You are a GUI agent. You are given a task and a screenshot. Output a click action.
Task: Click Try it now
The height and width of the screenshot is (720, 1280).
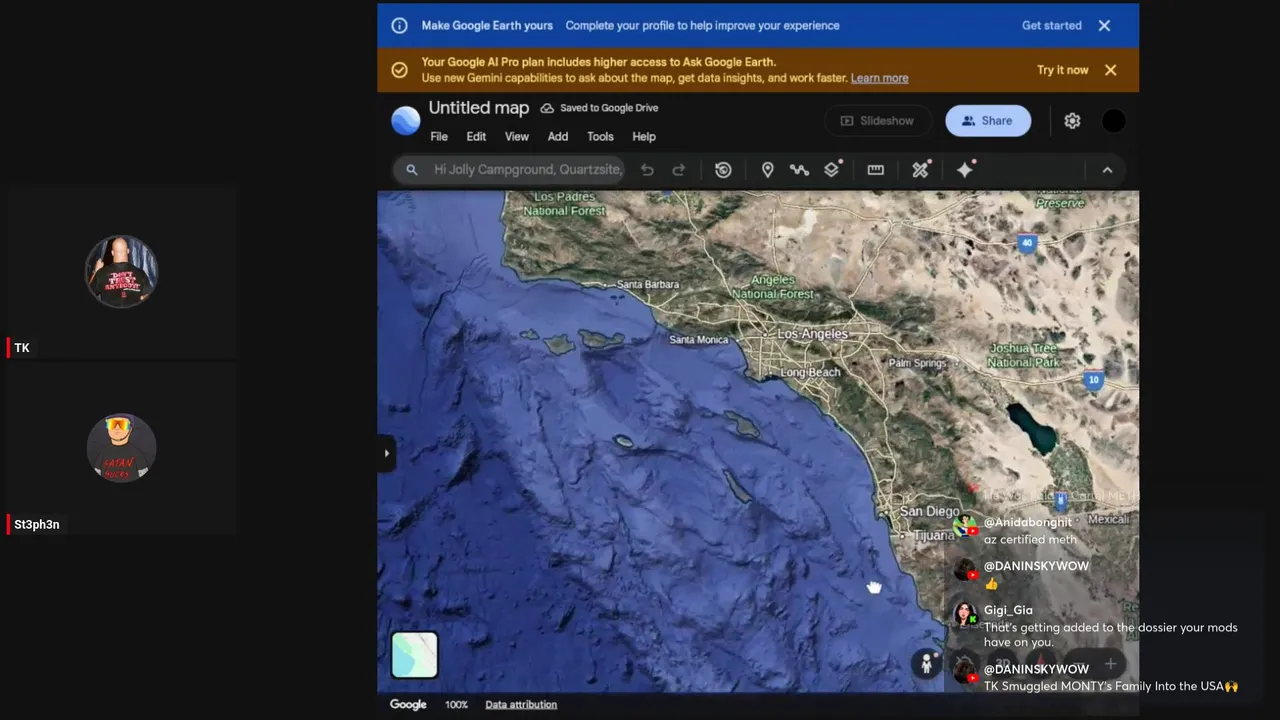(1063, 70)
